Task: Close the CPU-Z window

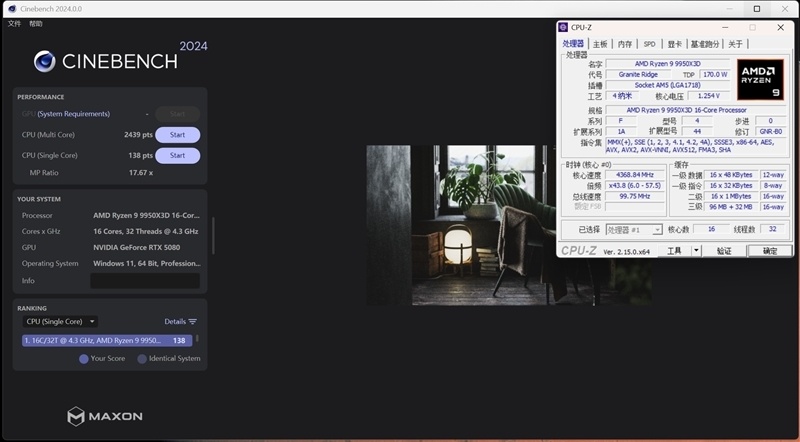Action: [x=781, y=28]
